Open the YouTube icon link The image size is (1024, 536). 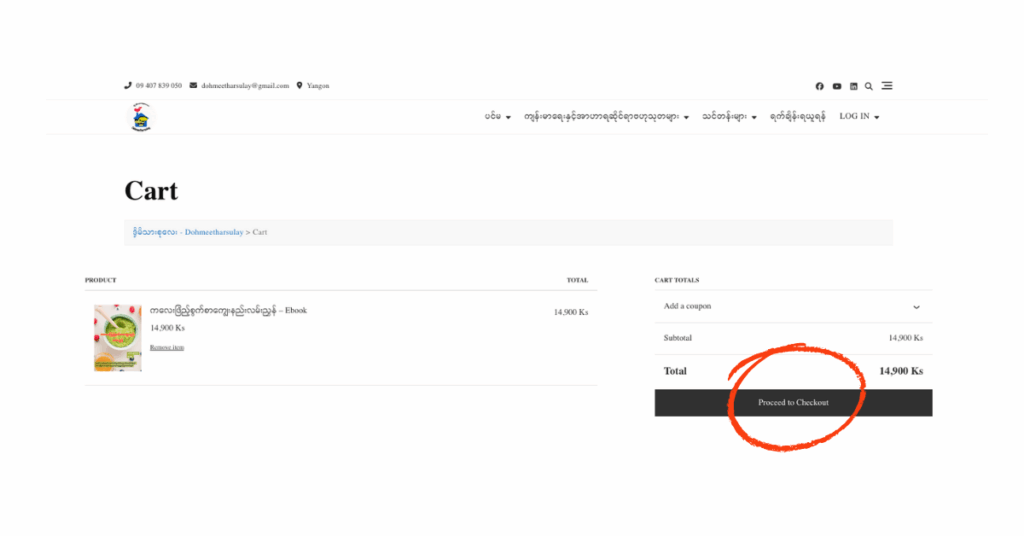tap(837, 86)
